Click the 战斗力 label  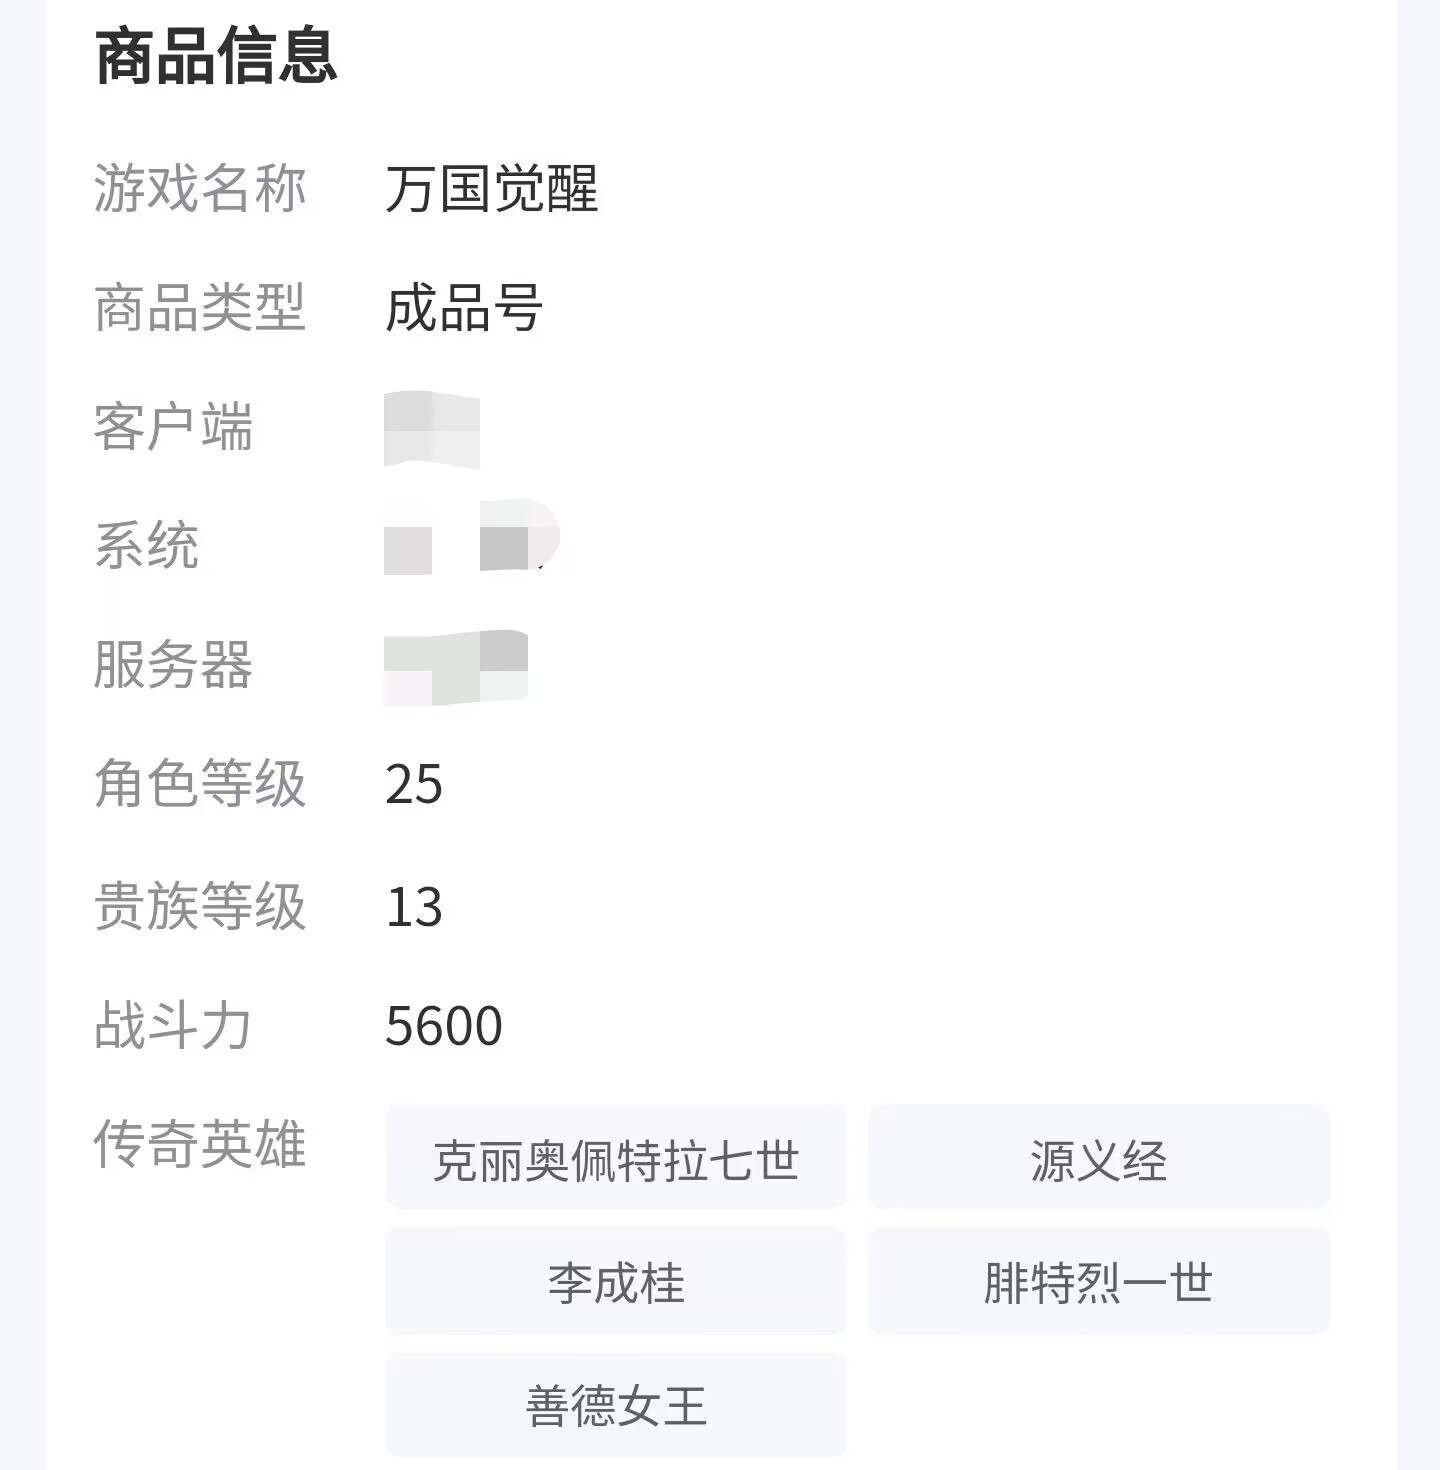pos(173,1026)
